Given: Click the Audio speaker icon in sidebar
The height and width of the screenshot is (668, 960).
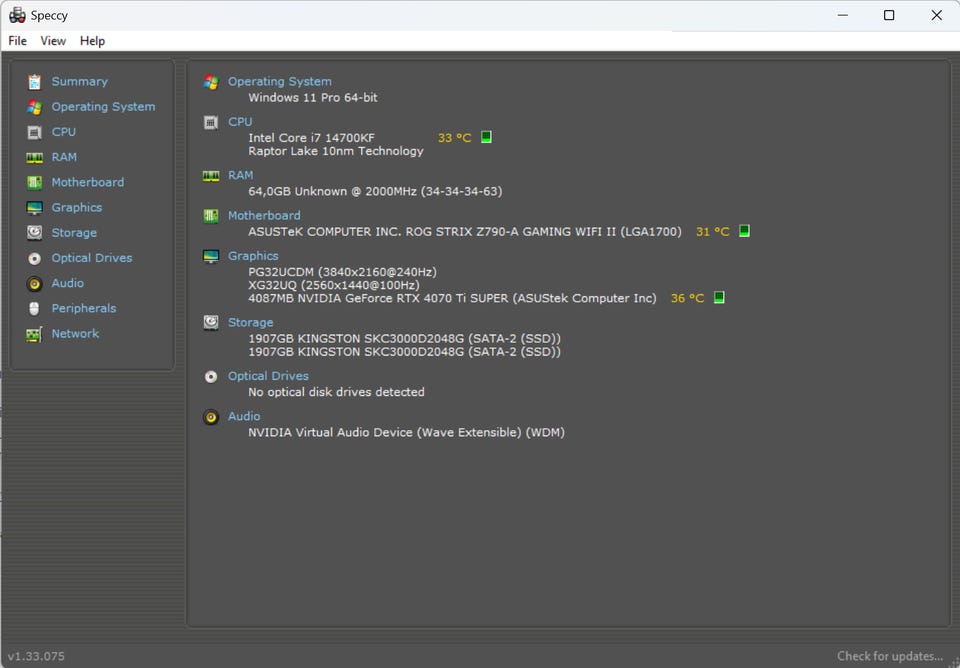Looking at the screenshot, I should click(34, 284).
